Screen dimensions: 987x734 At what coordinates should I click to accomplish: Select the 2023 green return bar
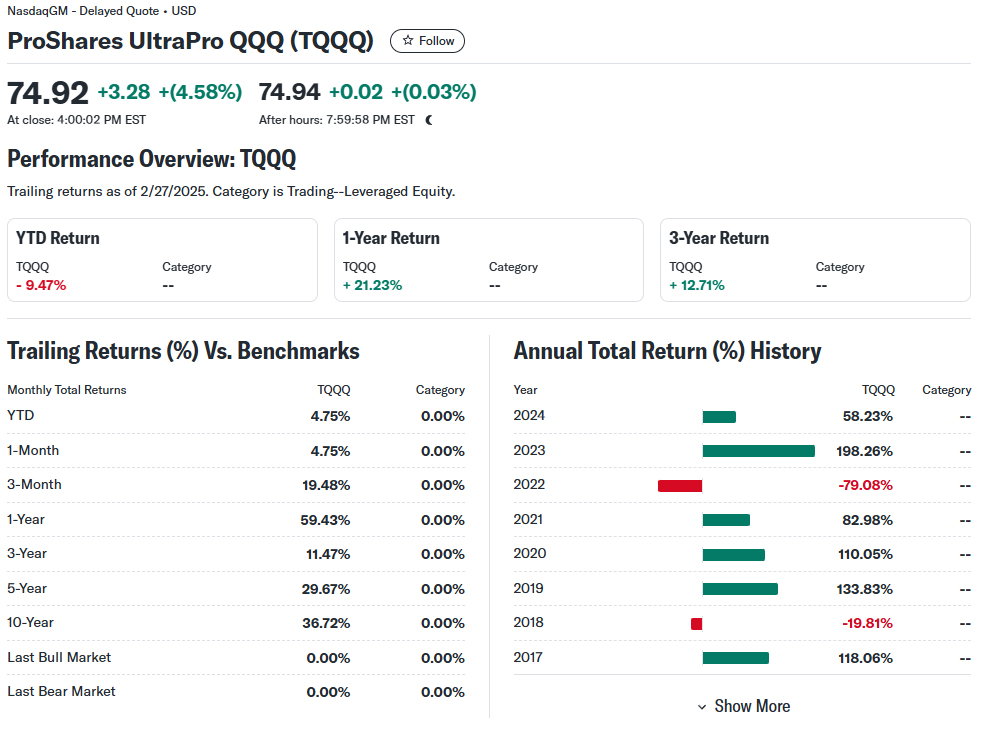tap(759, 451)
